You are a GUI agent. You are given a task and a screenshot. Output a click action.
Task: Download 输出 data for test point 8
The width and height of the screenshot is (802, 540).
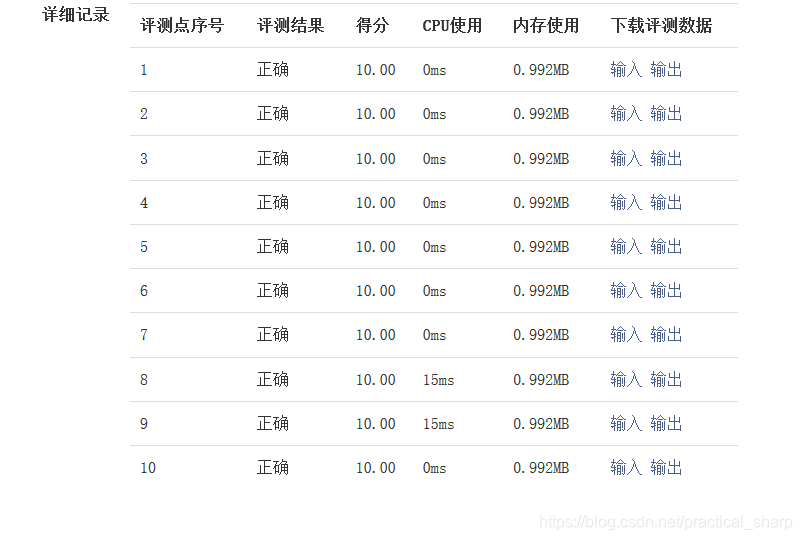(666, 379)
